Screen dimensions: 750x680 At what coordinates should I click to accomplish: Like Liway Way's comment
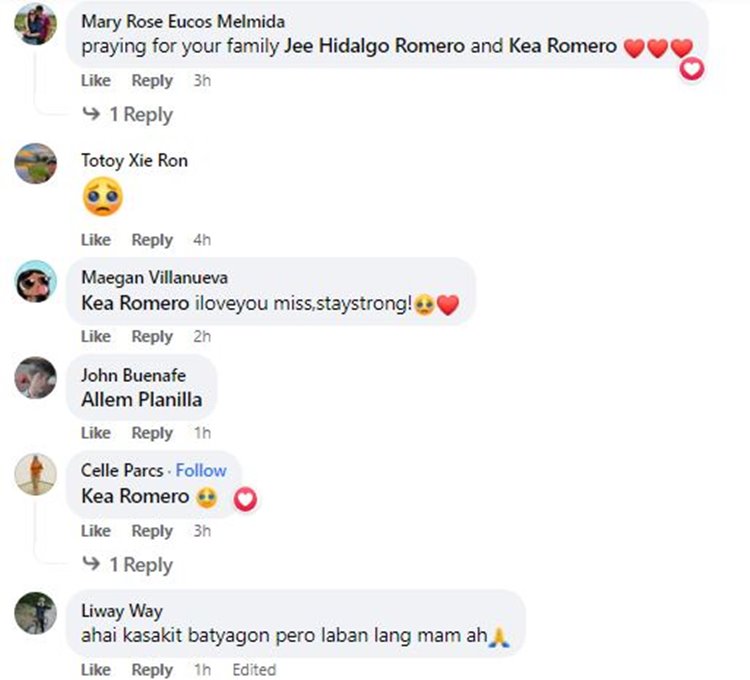pos(96,669)
